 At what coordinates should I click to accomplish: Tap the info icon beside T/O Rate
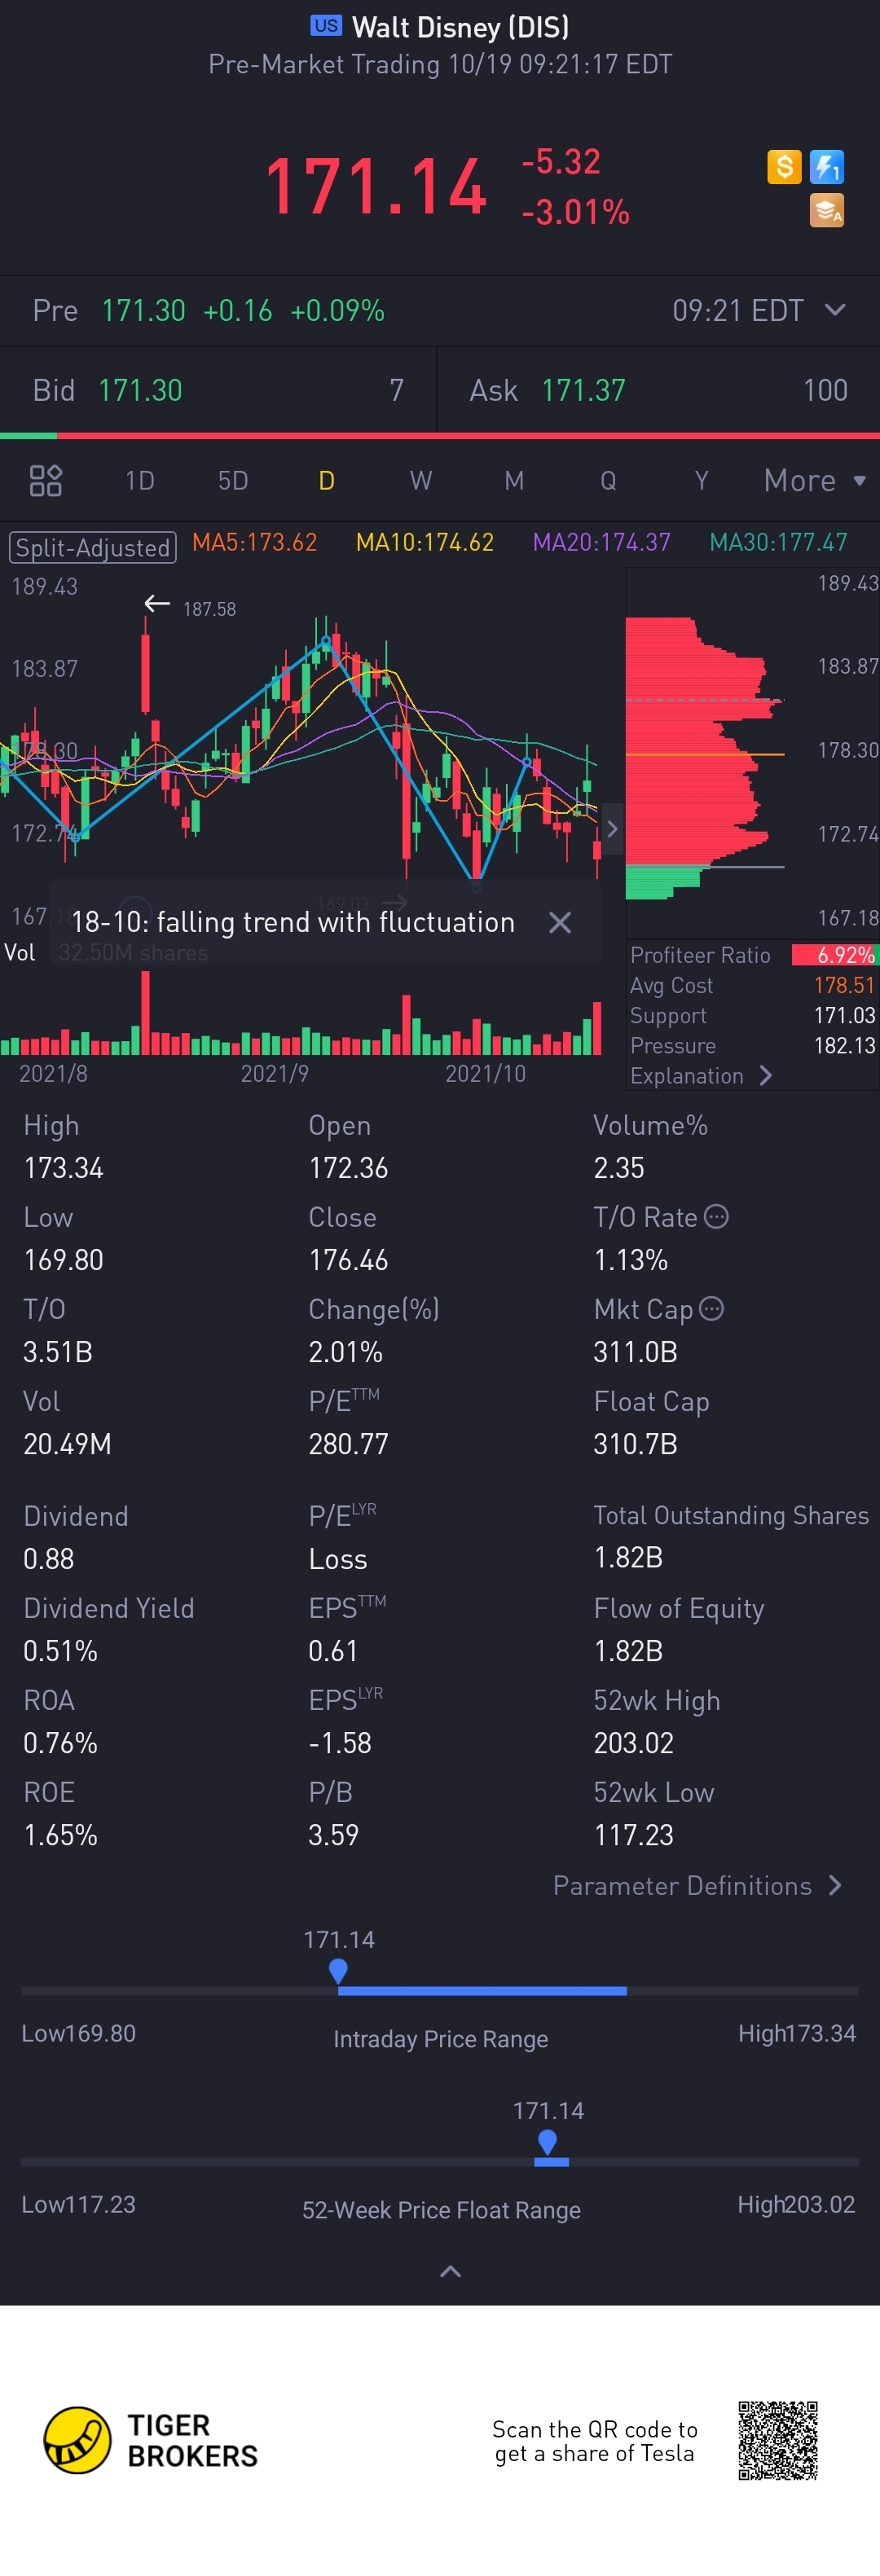716,1217
